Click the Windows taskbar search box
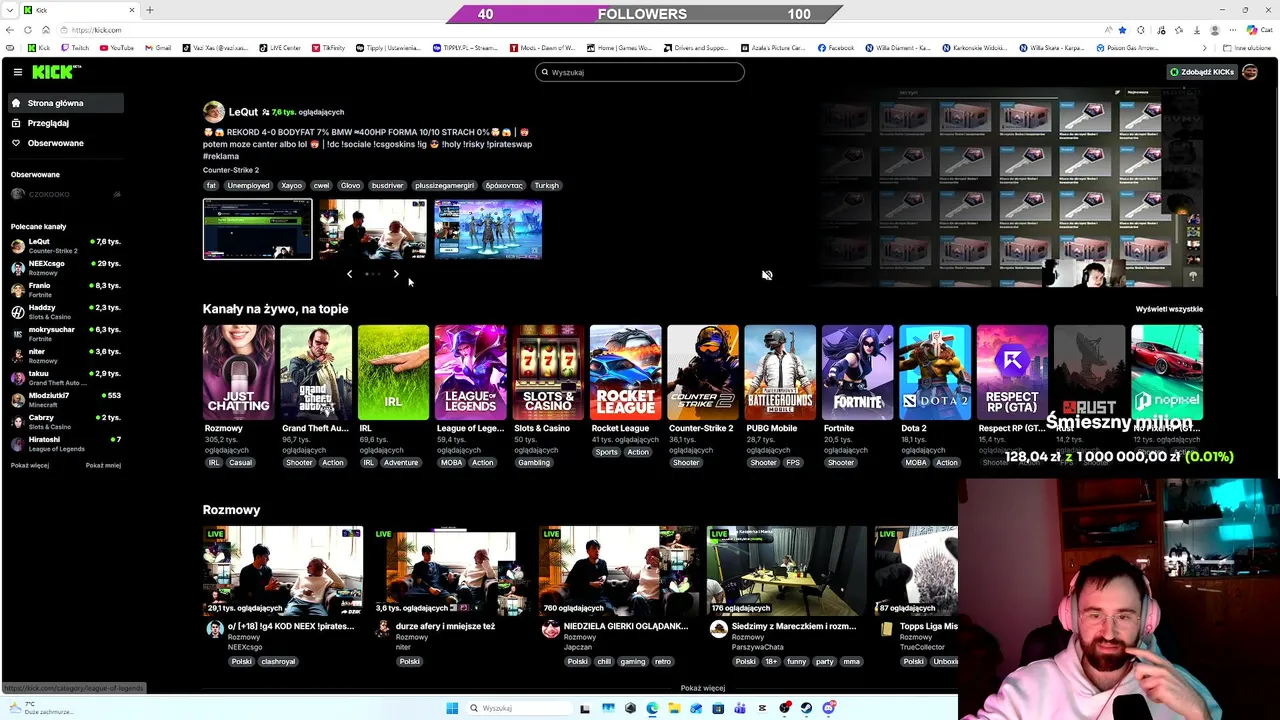The width and height of the screenshot is (1280, 720). tap(518, 708)
